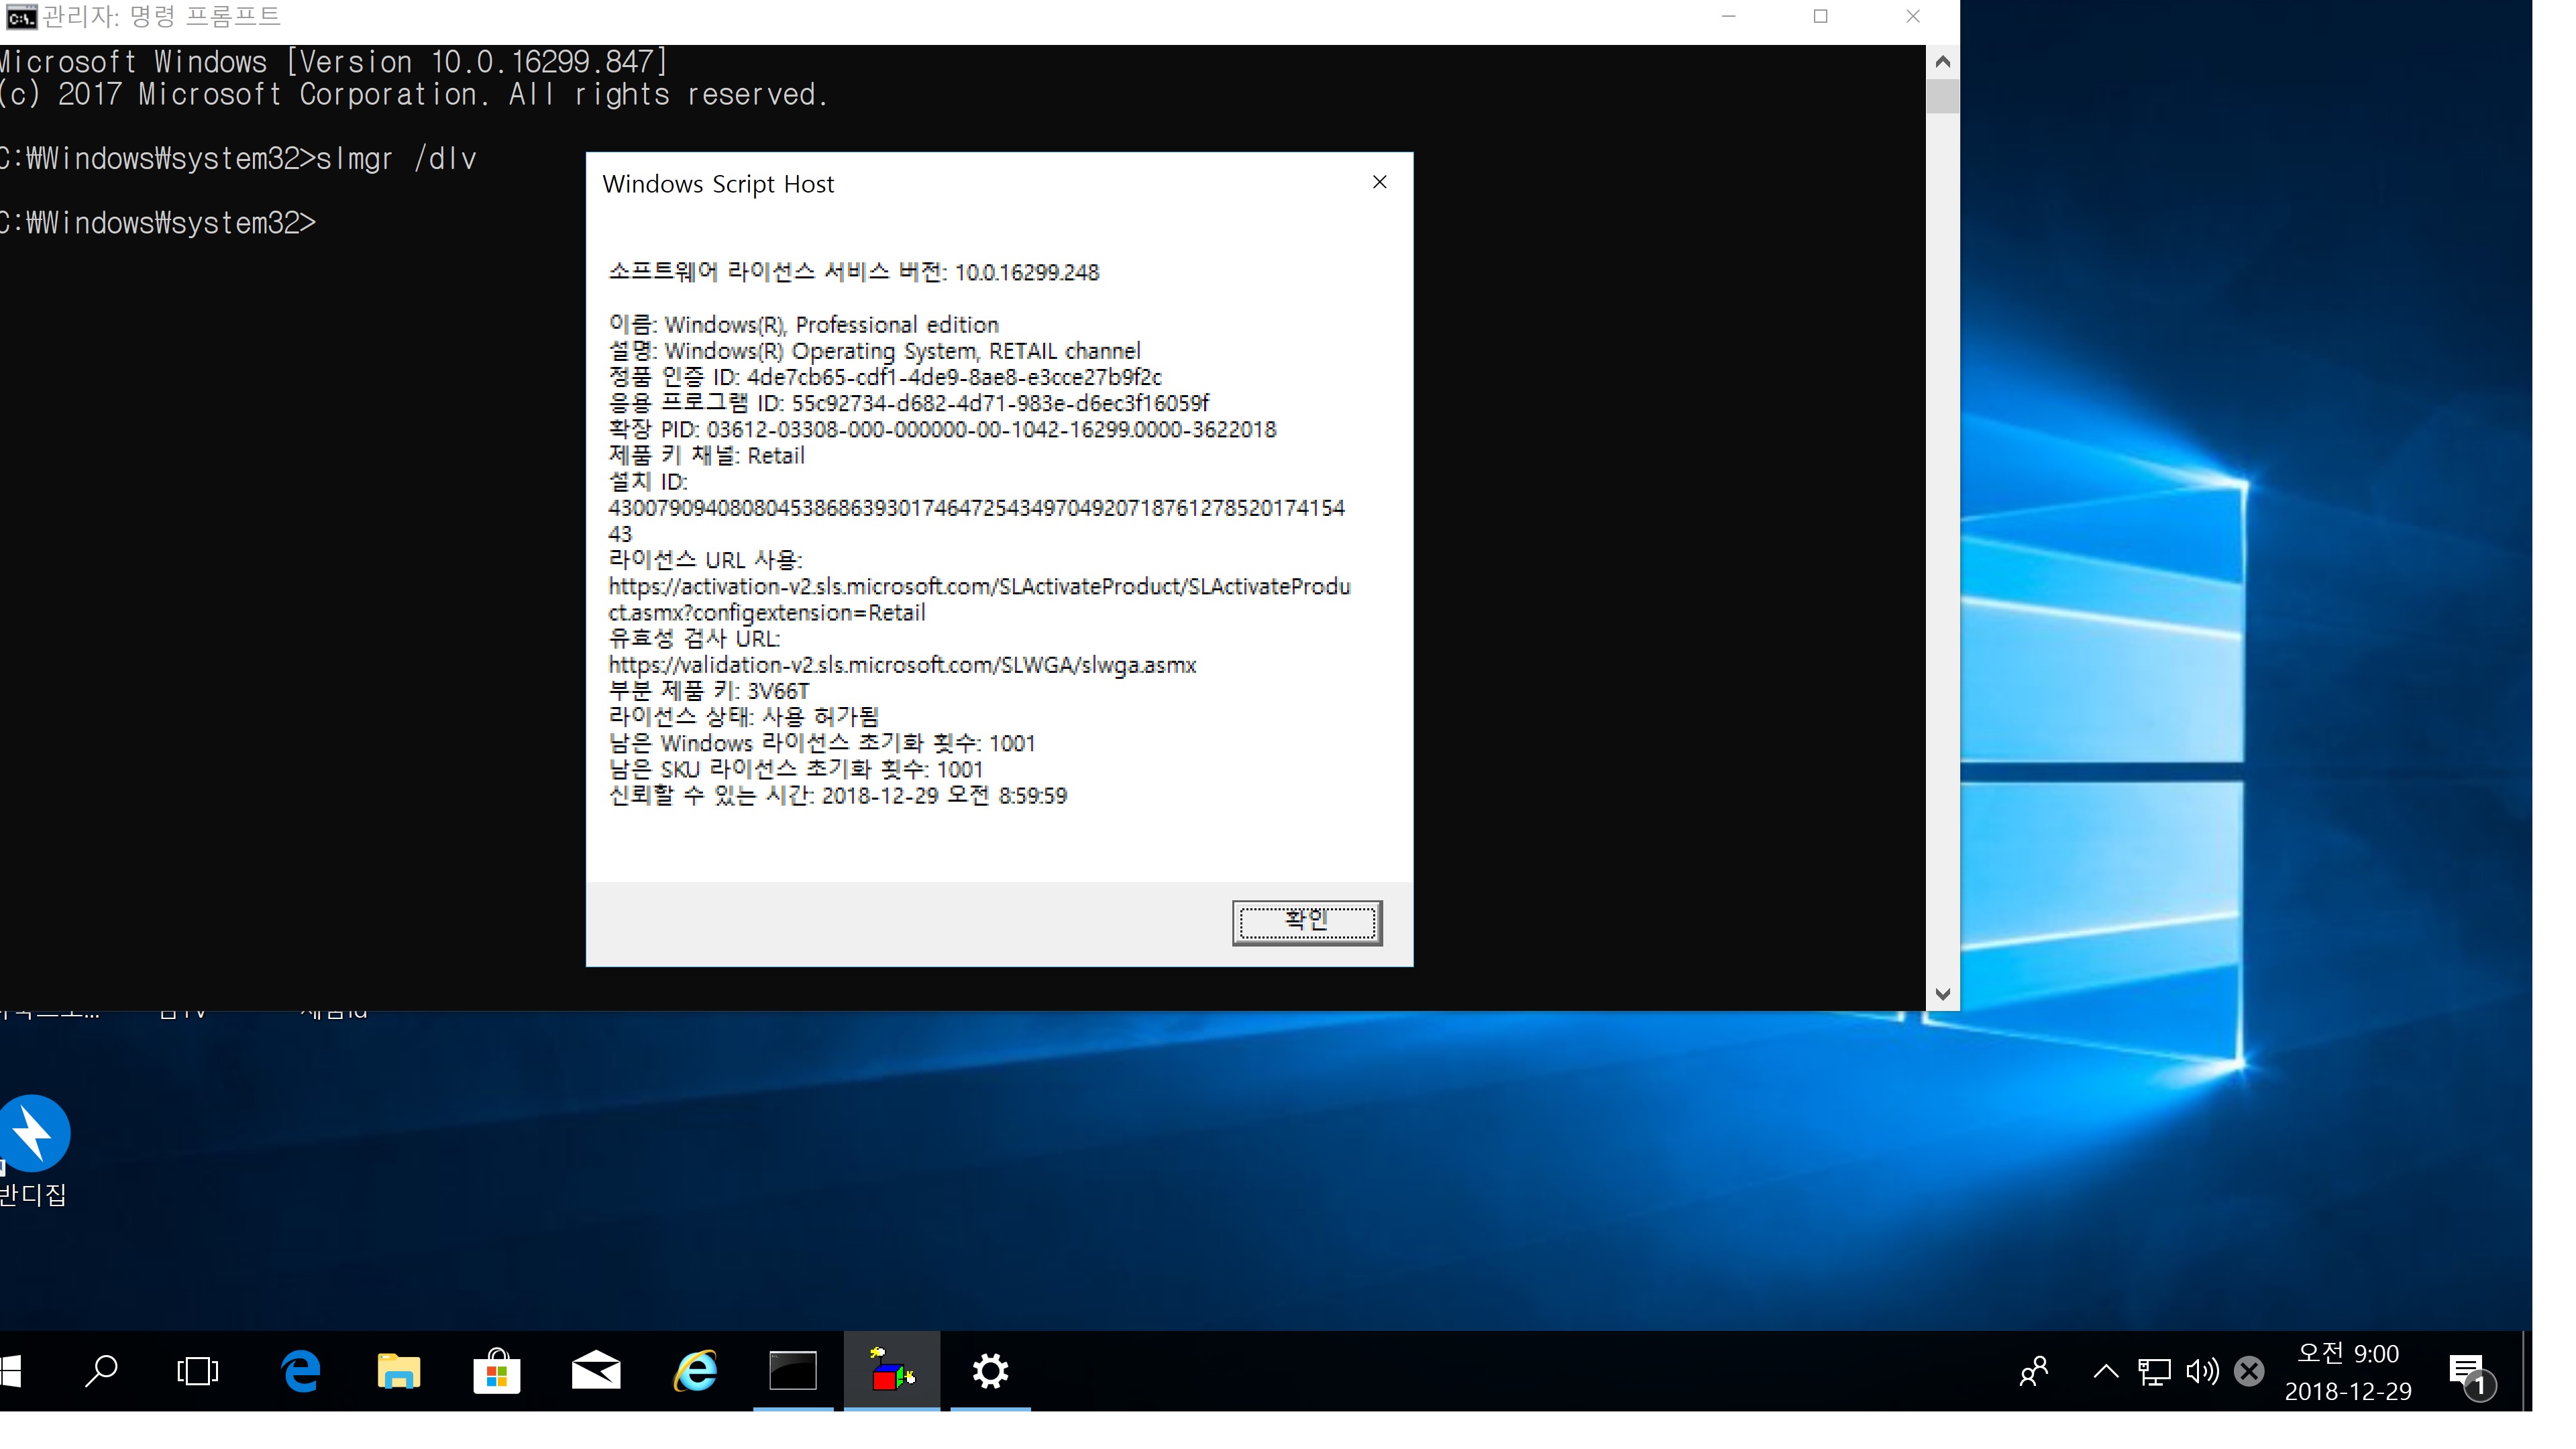Click the 응용 프로그램 ID line
The image size is (2576, 1449).
coord(908,403)
